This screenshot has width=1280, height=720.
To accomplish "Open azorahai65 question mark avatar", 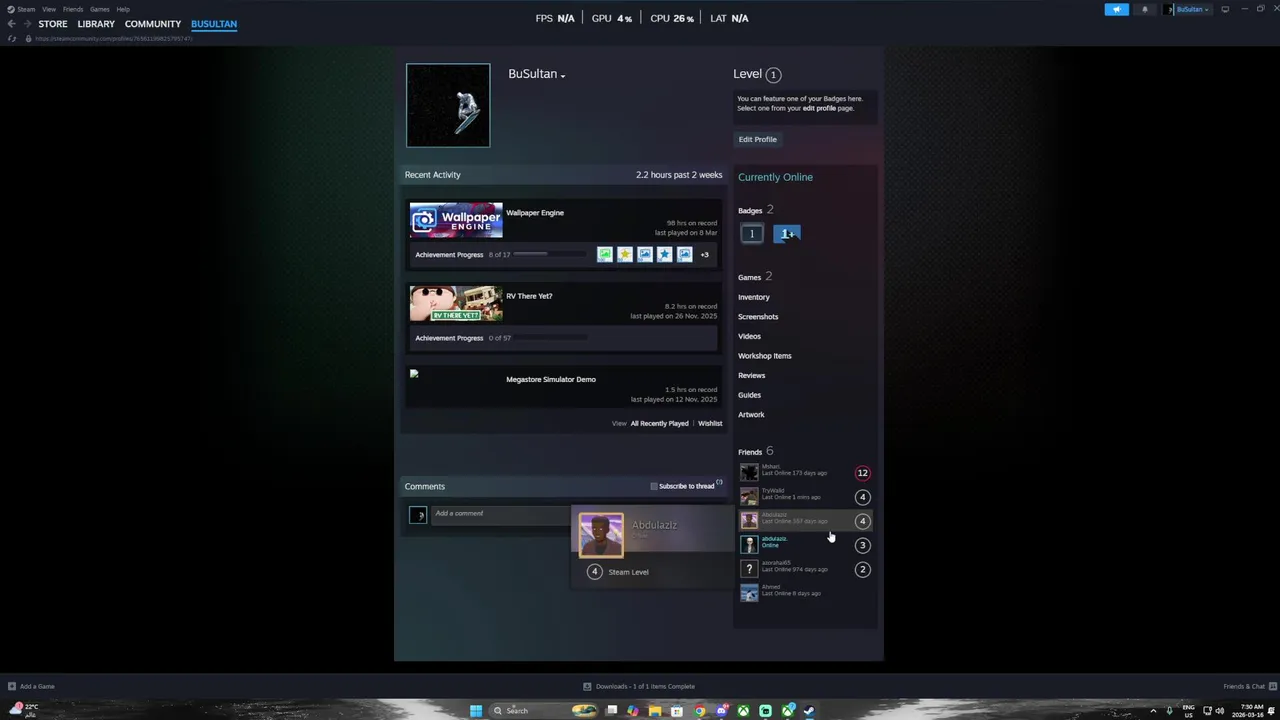I will [749, 569].
